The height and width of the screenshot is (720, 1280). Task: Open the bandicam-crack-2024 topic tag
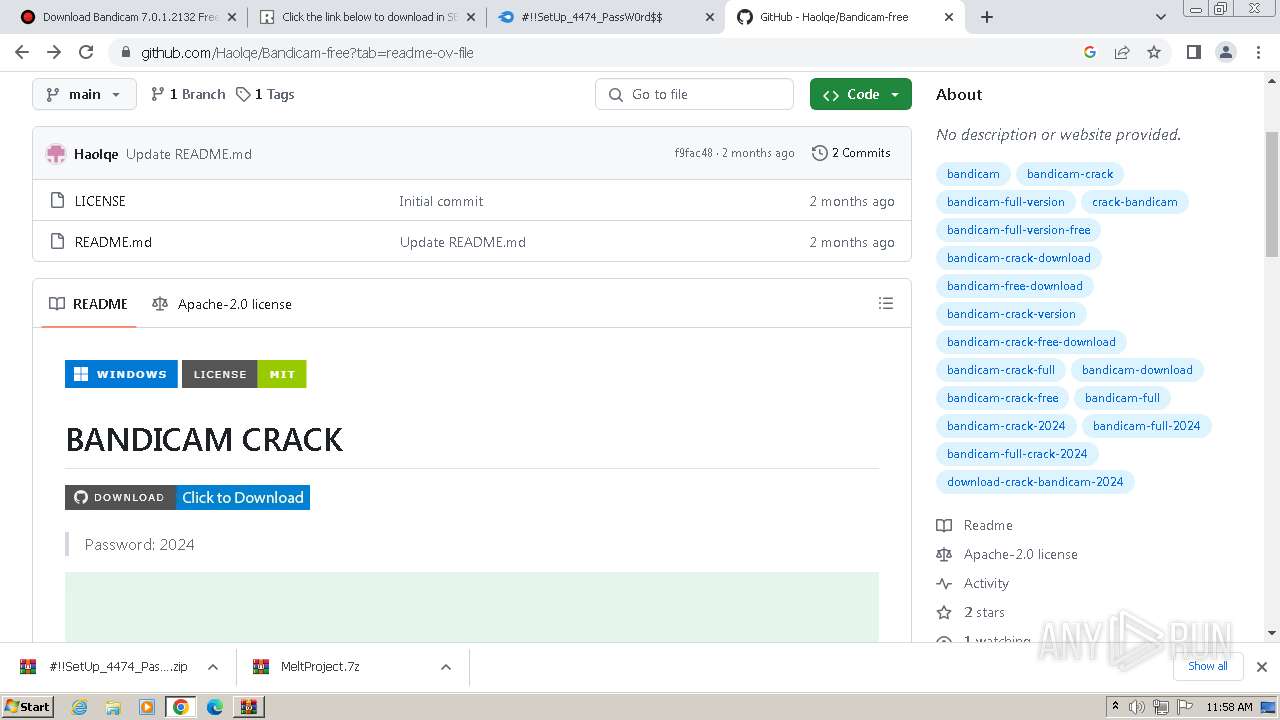coord(1006,426)
